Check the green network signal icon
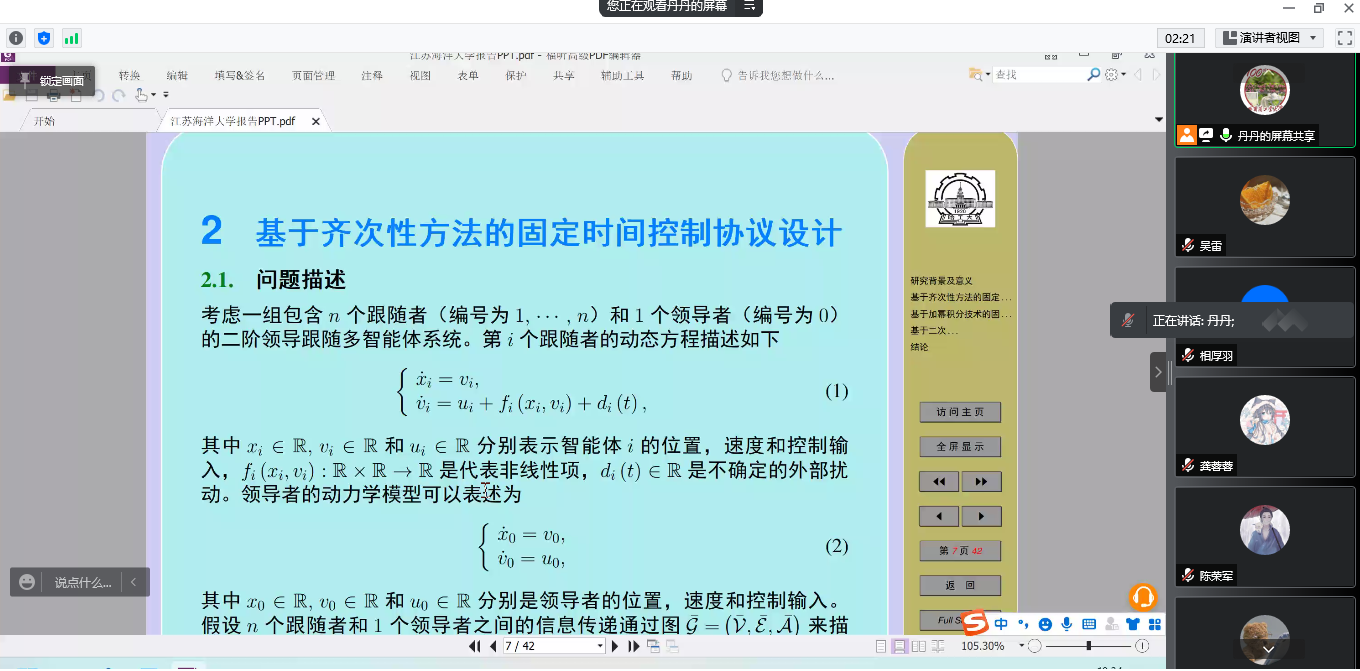The height and width of the screenshot is (671, 1360). coord(71,38)
